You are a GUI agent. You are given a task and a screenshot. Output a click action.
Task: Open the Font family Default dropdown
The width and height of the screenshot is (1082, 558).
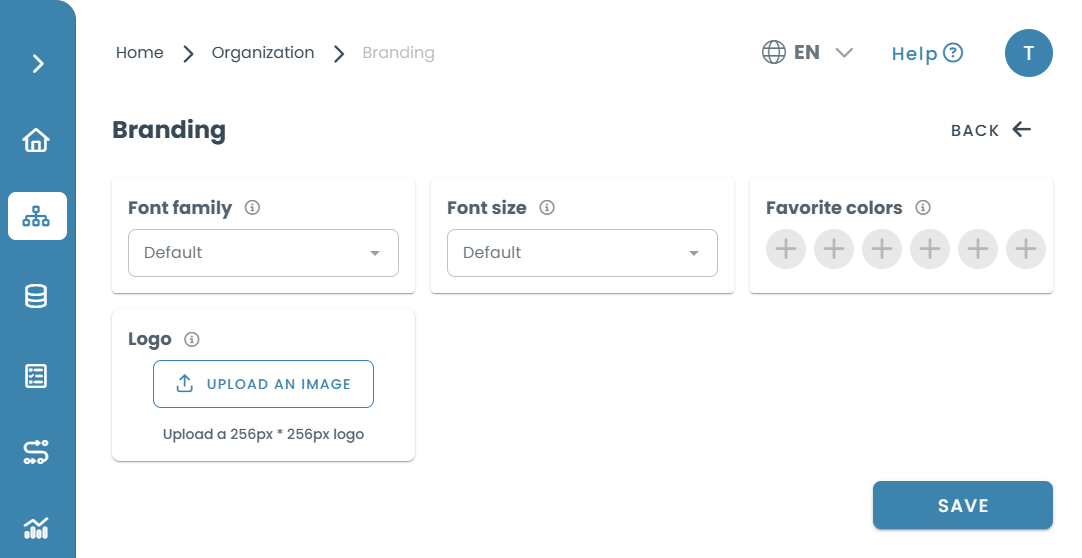(264, 253)
